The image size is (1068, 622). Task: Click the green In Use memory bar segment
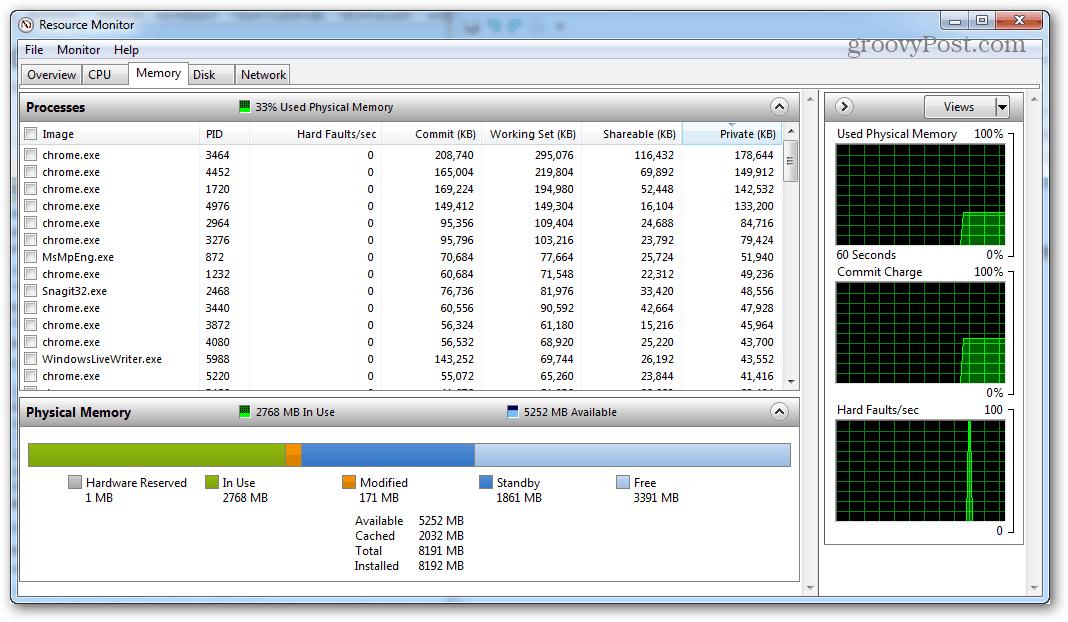pyautogui.click(x=157, y=455)
